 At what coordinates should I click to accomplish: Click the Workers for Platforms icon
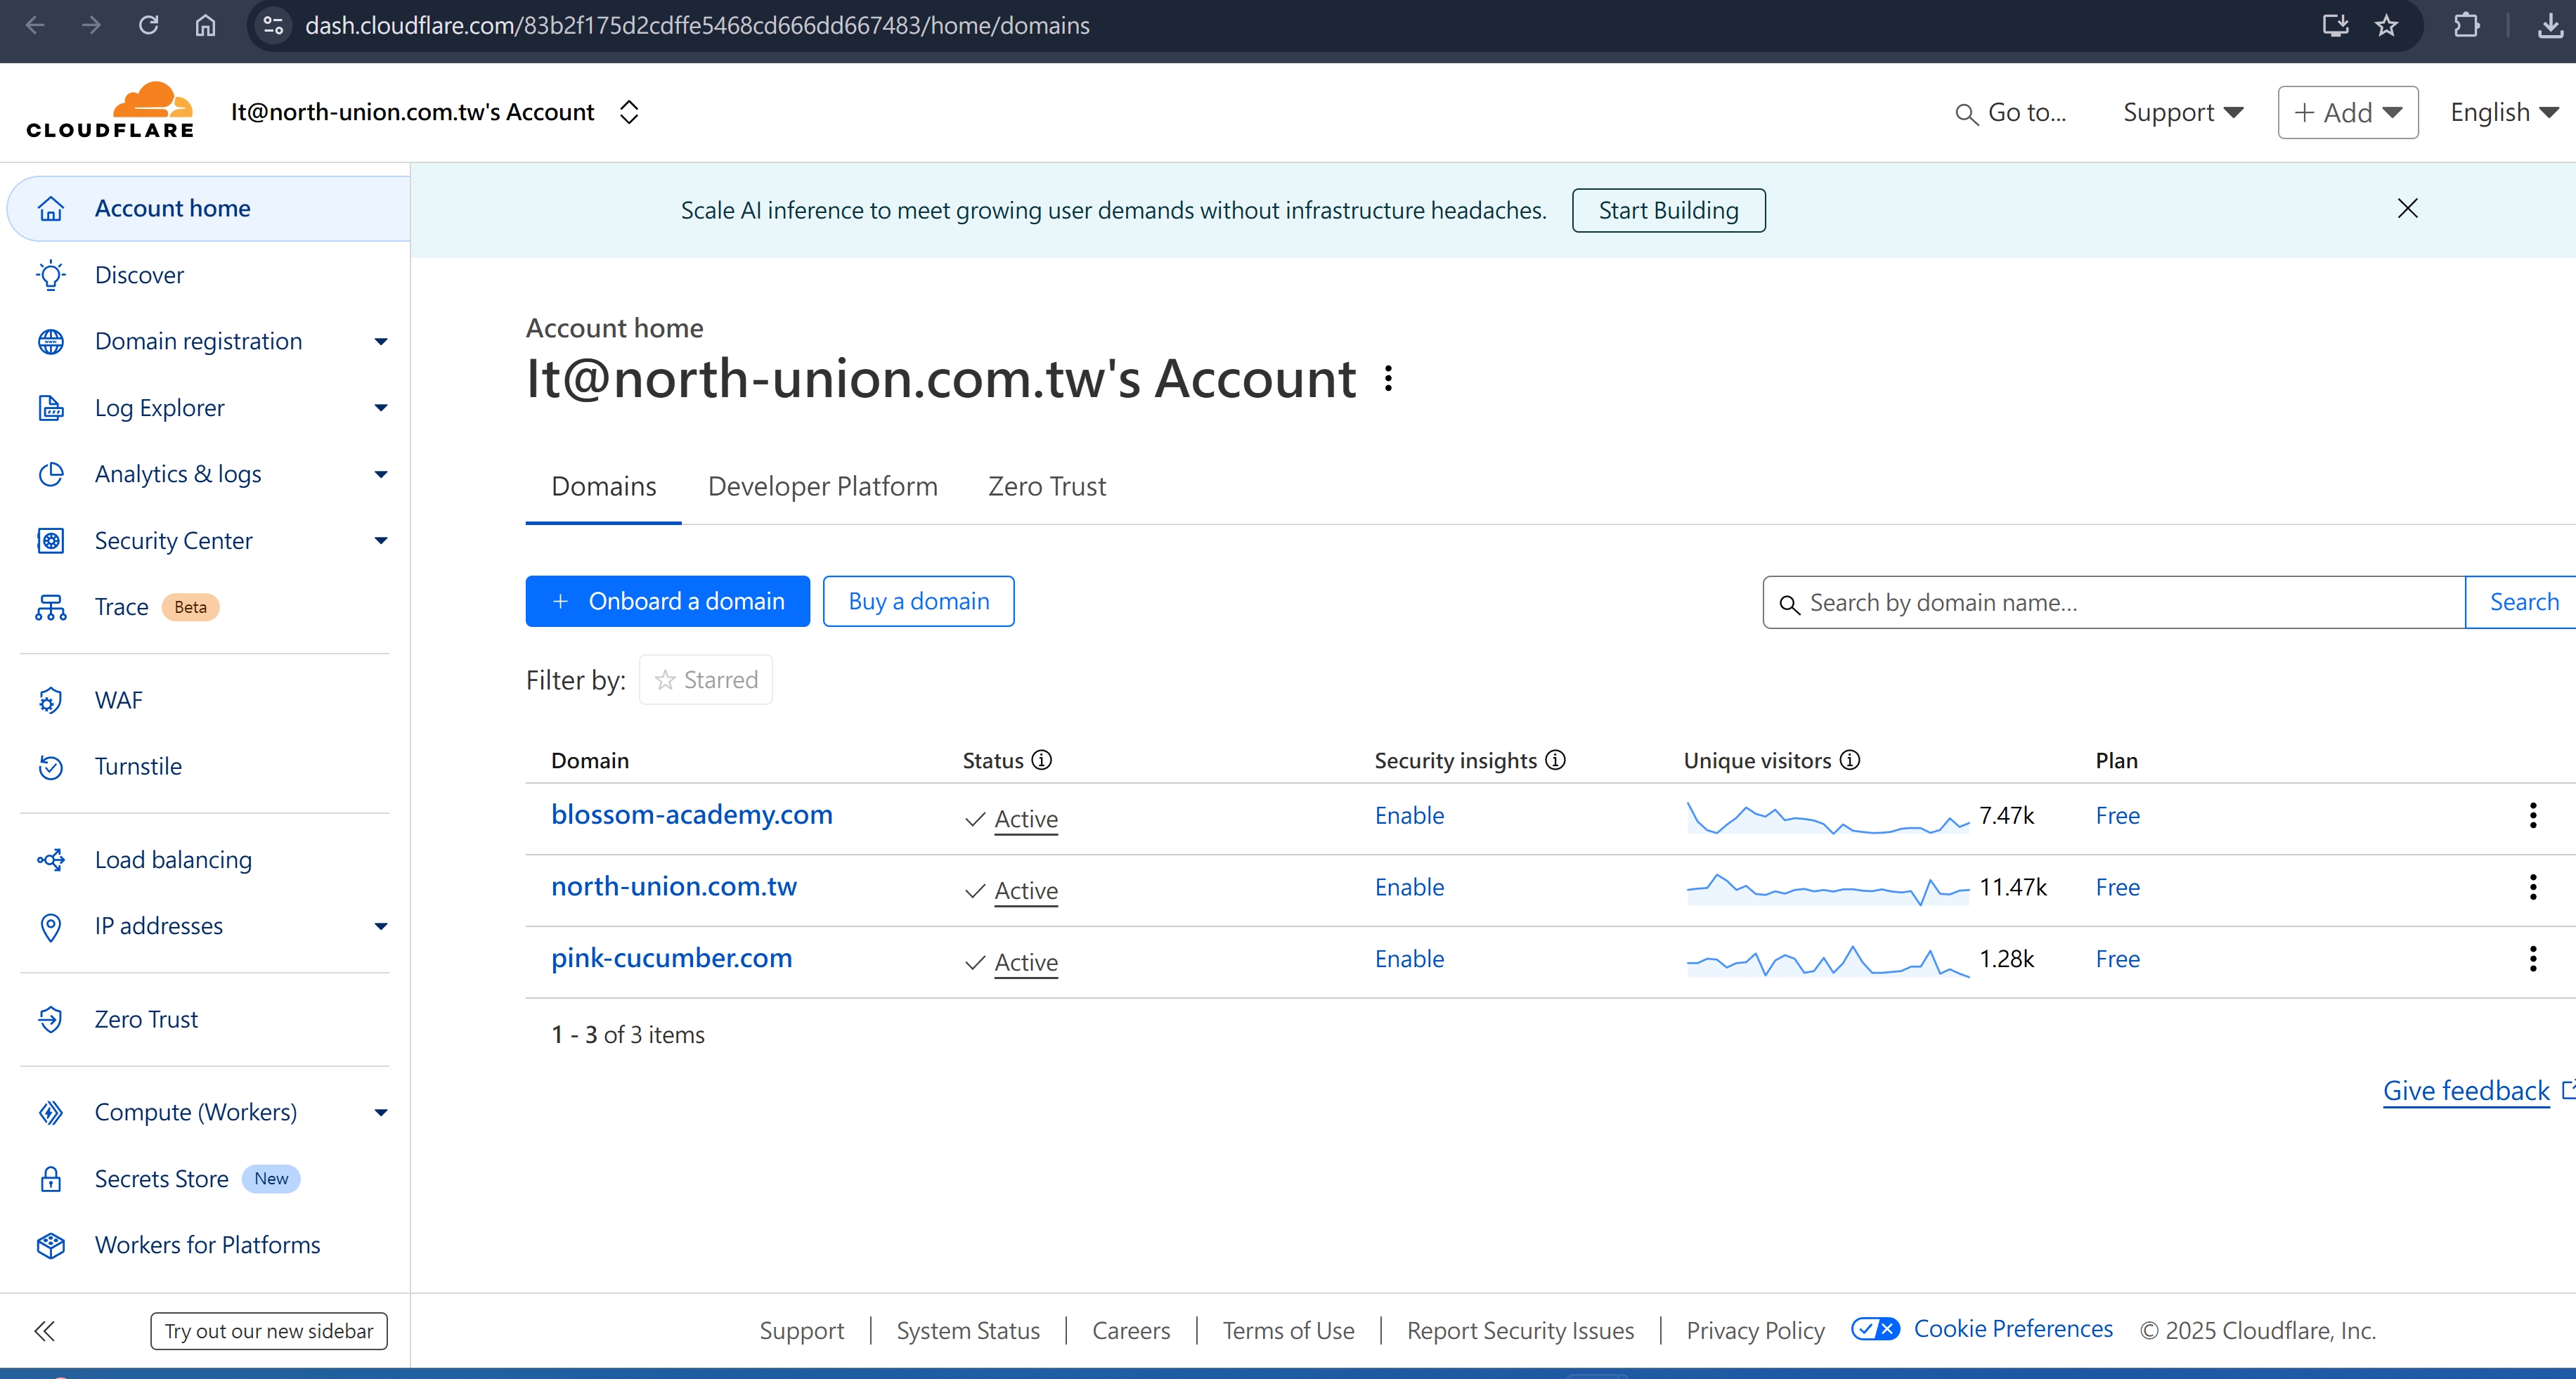(x=51, y=1245)
